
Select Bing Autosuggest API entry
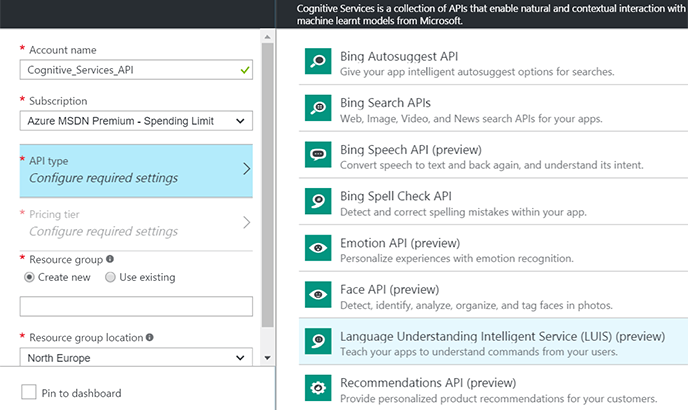pos(493,61)
